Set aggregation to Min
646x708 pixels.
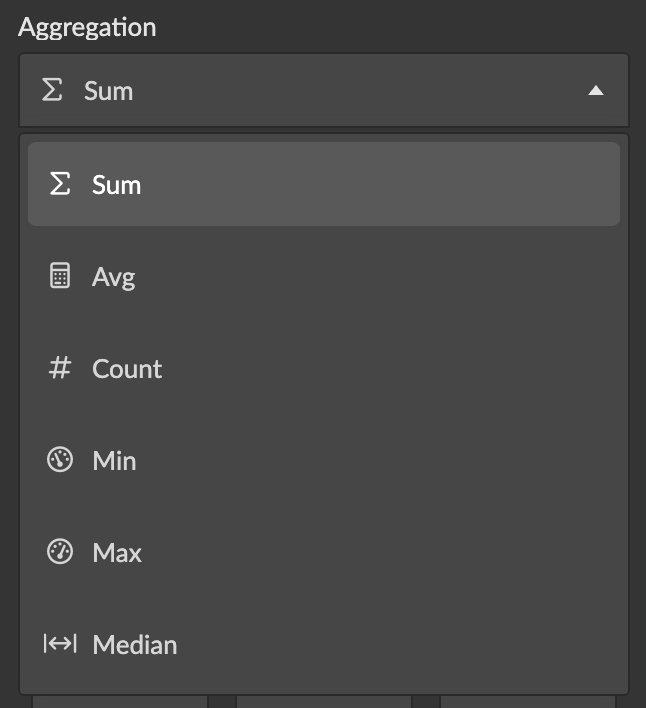[114, 461]
